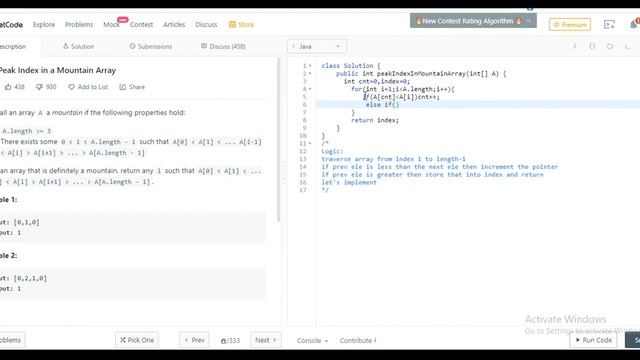The width and height of the screenshot is (640, 360).
Task: Click the 'Logic:' comment line
Action: 332,151
